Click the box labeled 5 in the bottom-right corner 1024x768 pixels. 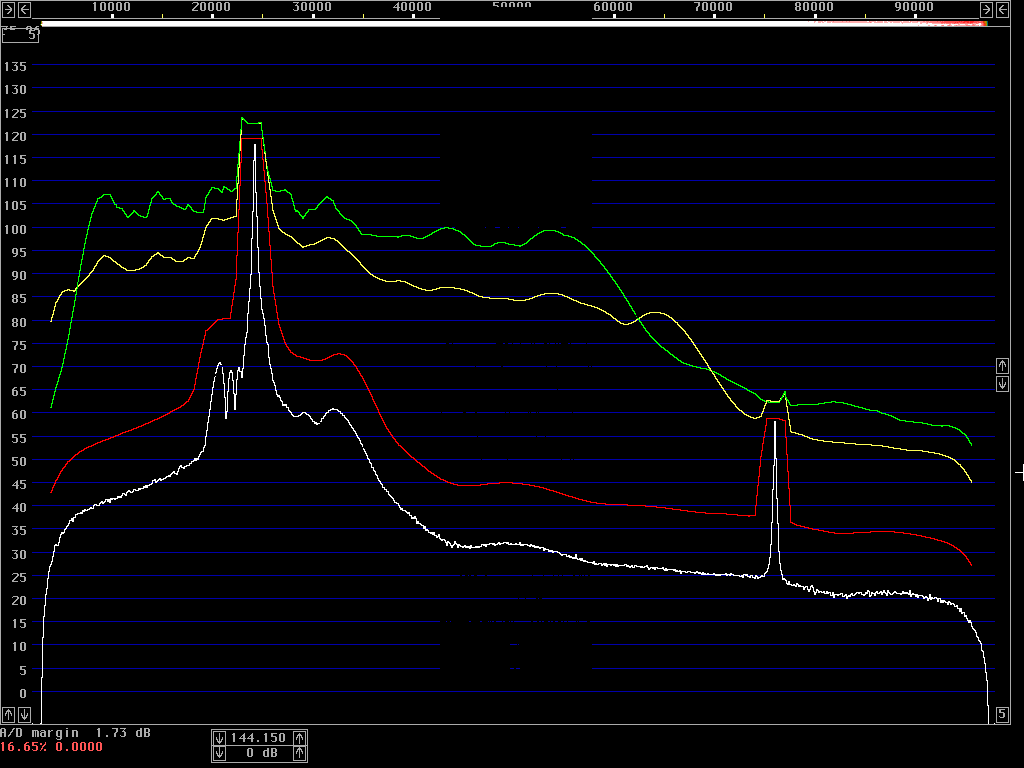tap(1002, 714)
